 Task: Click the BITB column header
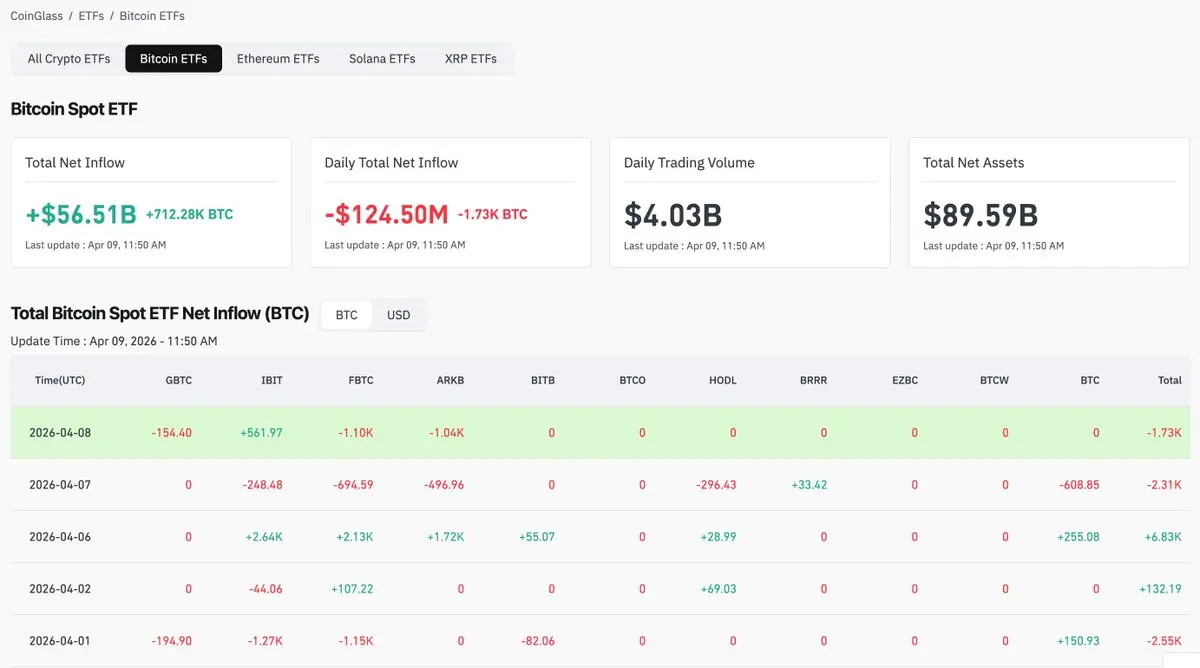point(543,380)
